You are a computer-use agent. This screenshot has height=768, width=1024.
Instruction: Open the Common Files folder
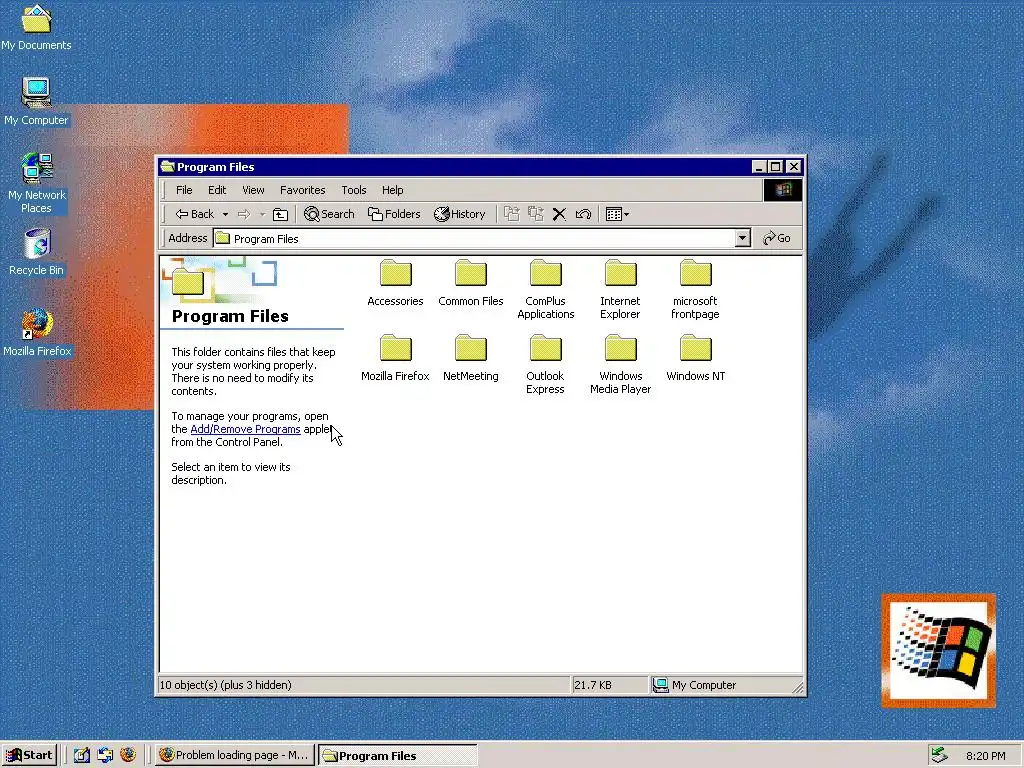[470, 283]
